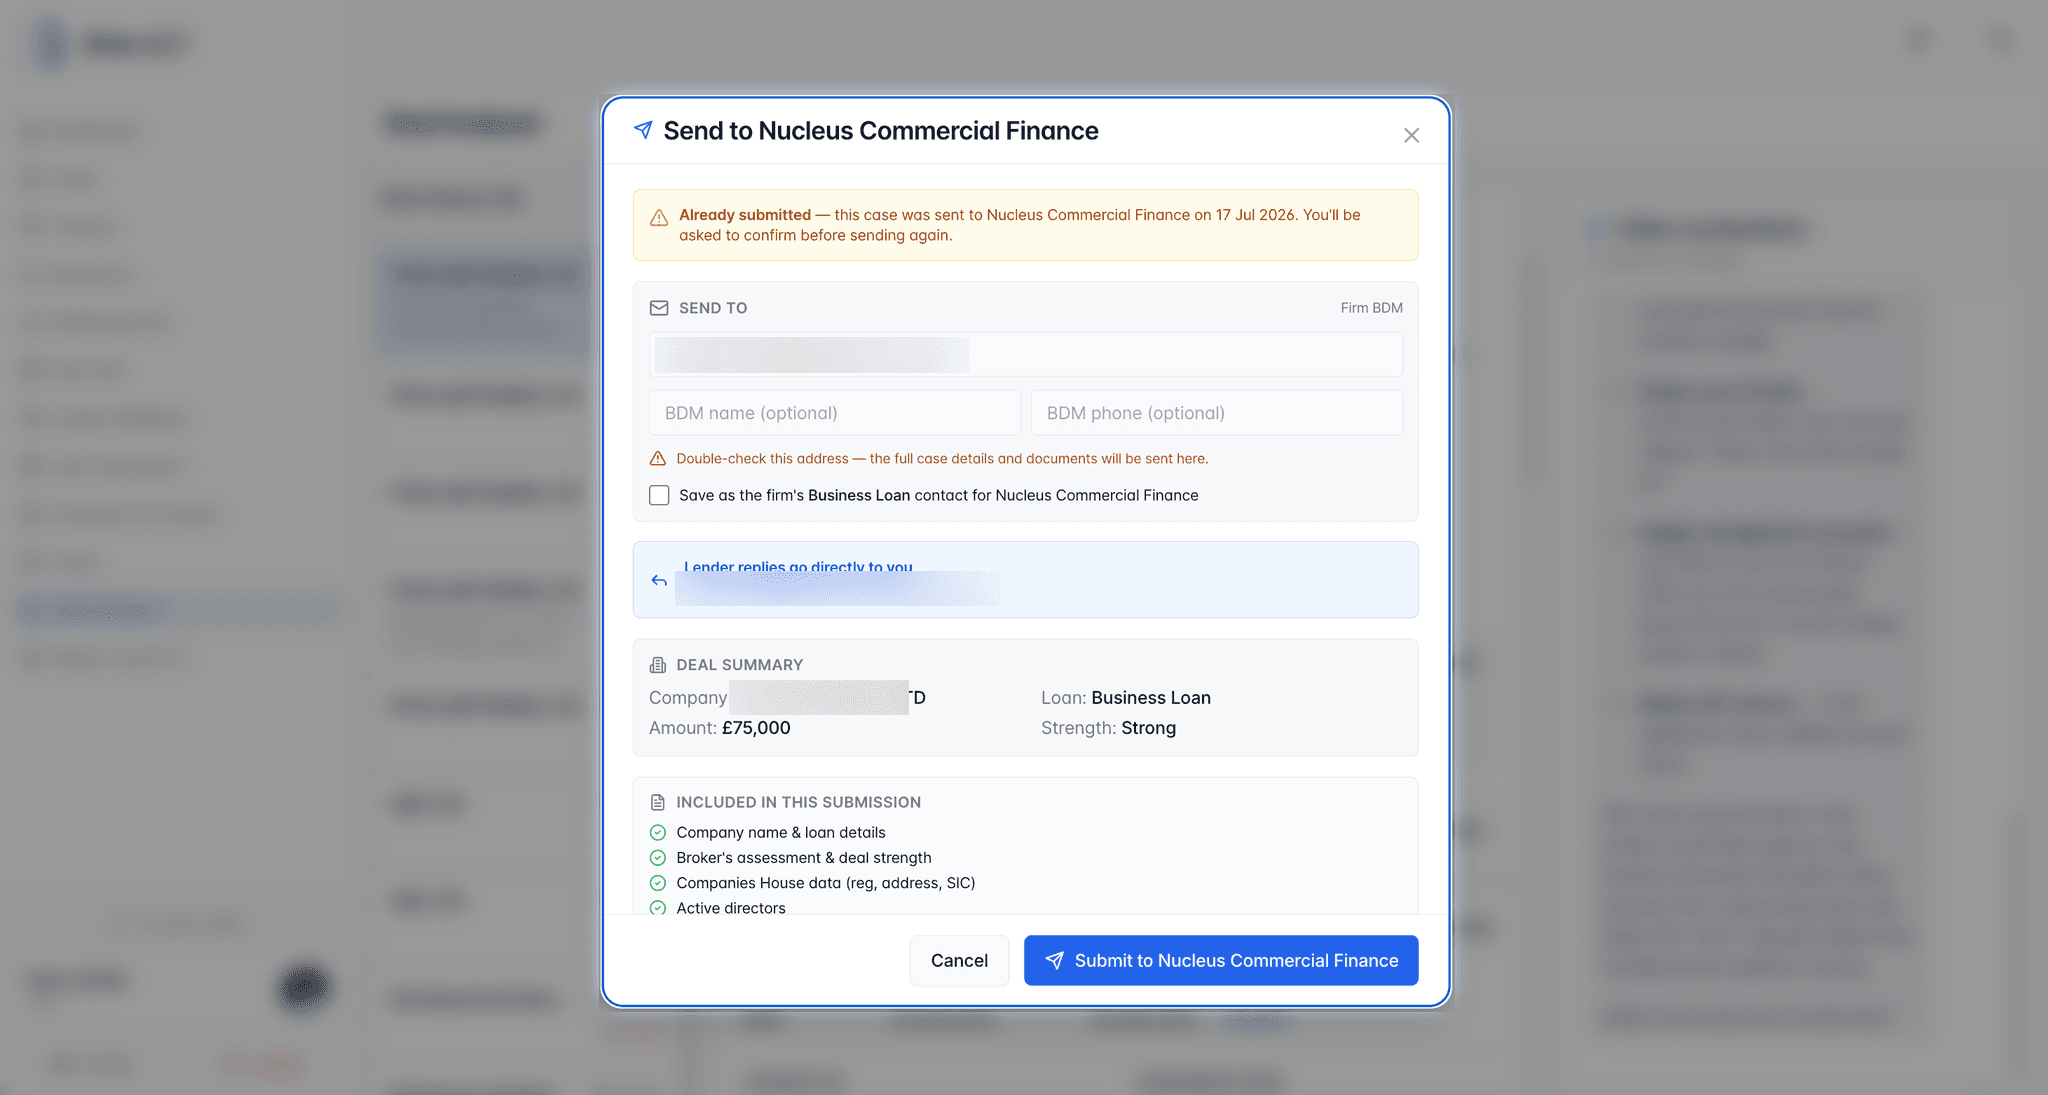Click the envelope icon beside SEND TO
Viewport: 2048px width, 1095px height.
pyautogui.click(x=659, y=308)
